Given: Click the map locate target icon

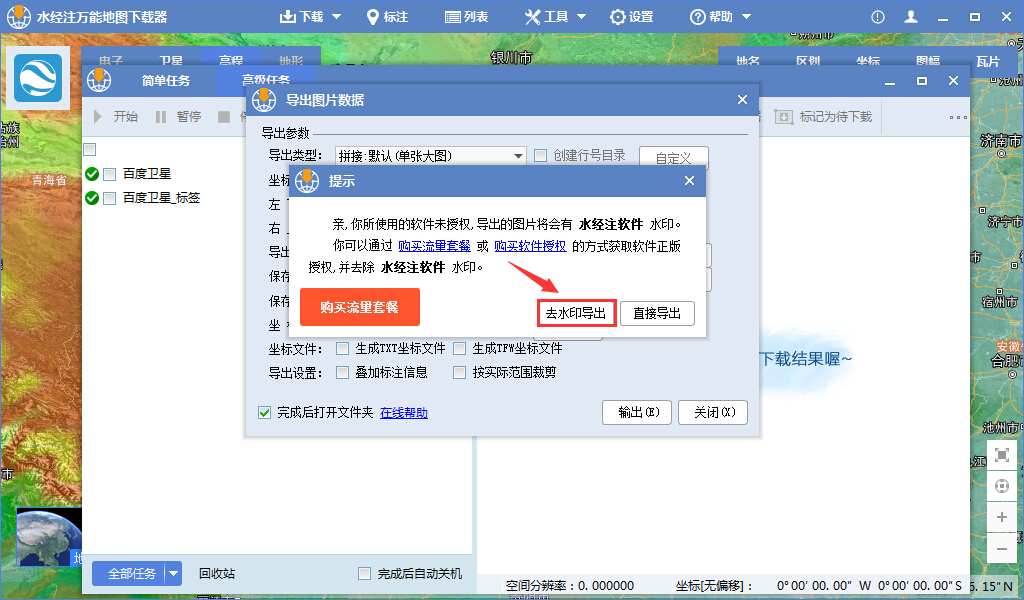Looking at the screenshot, I should click(1002, 486).
